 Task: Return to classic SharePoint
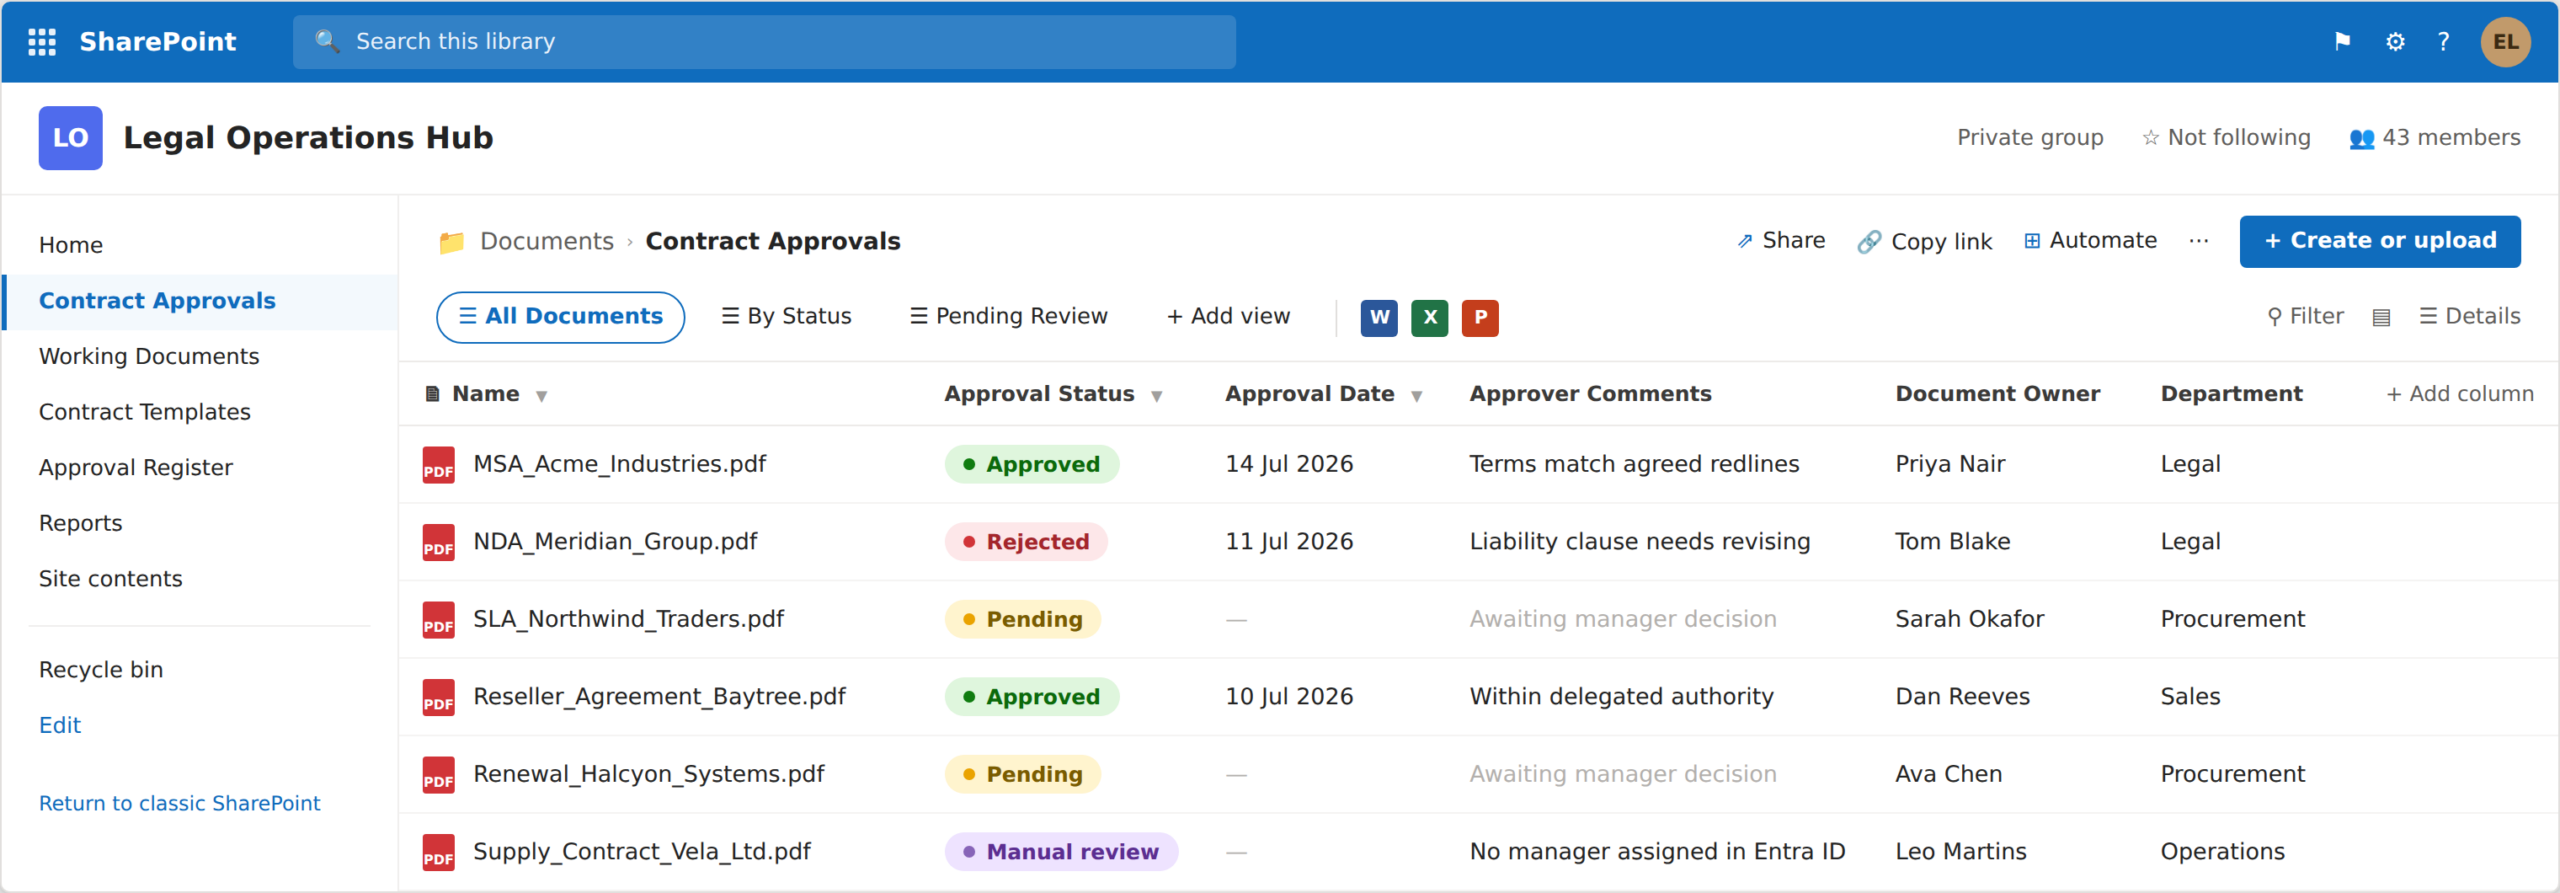[x=180, y=803]
